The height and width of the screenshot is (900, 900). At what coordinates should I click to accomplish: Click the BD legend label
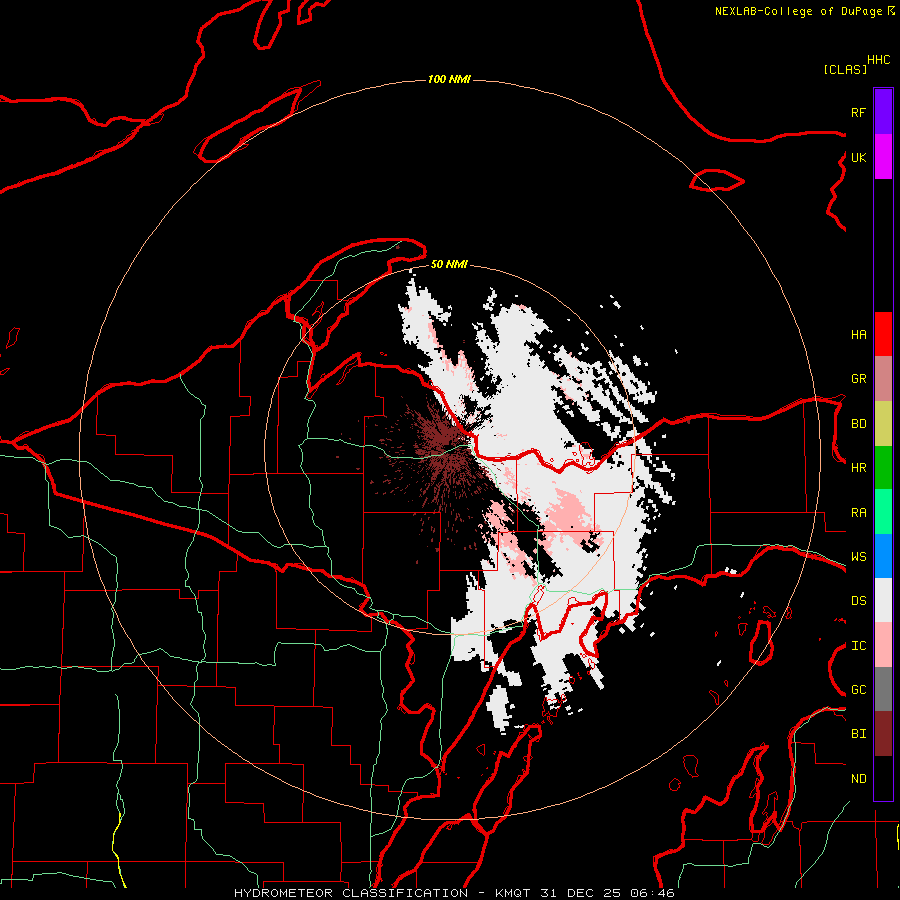tap(858, 424)
